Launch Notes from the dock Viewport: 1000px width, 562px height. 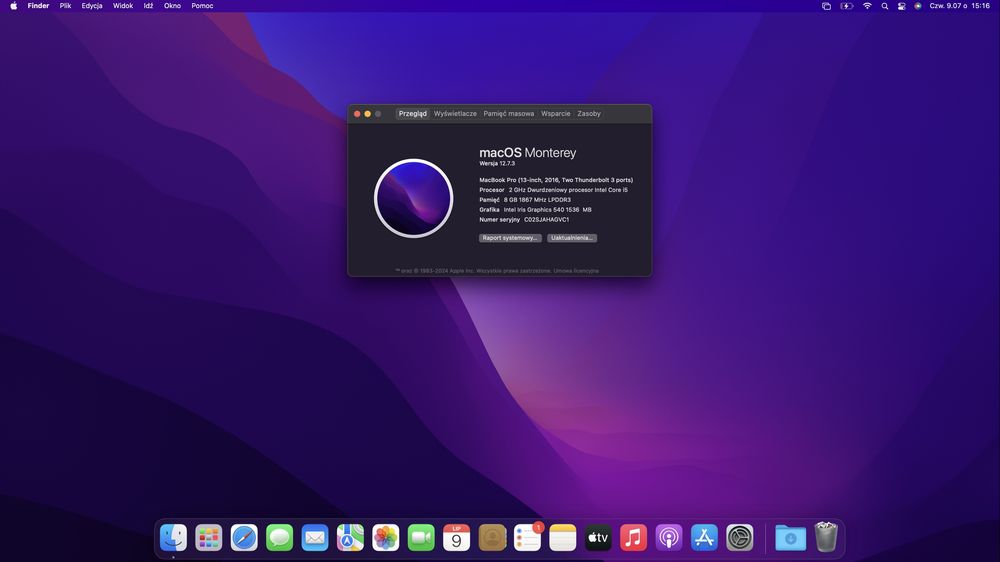(562, 538)
